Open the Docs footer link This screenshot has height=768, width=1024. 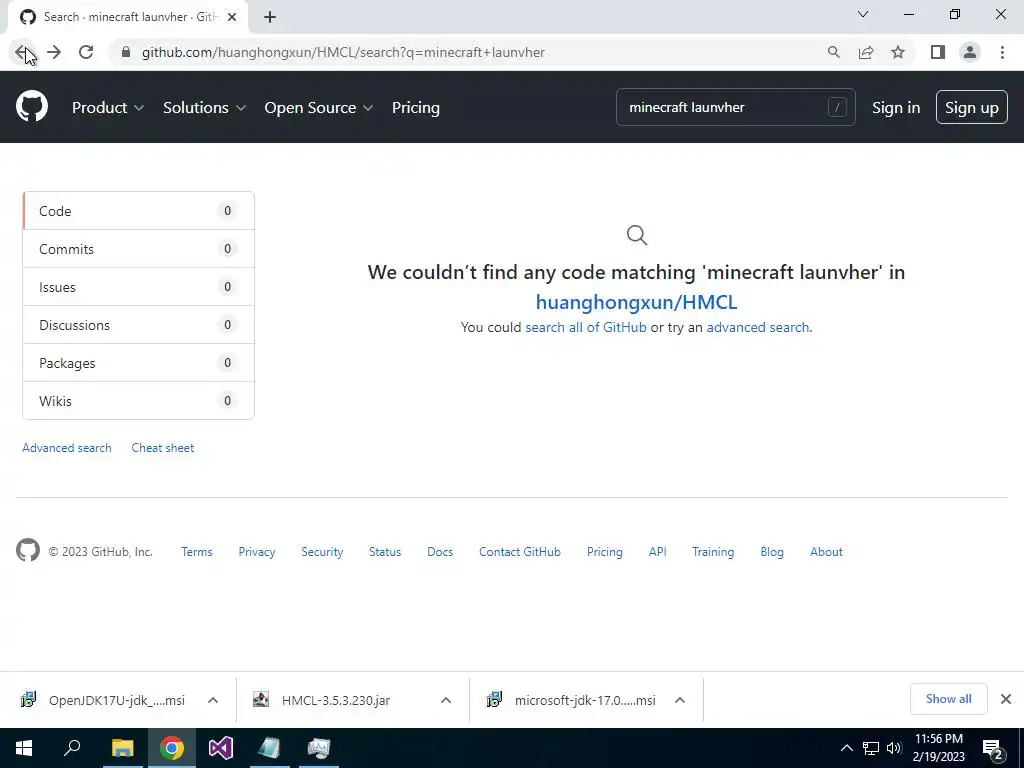pos(440,552)
